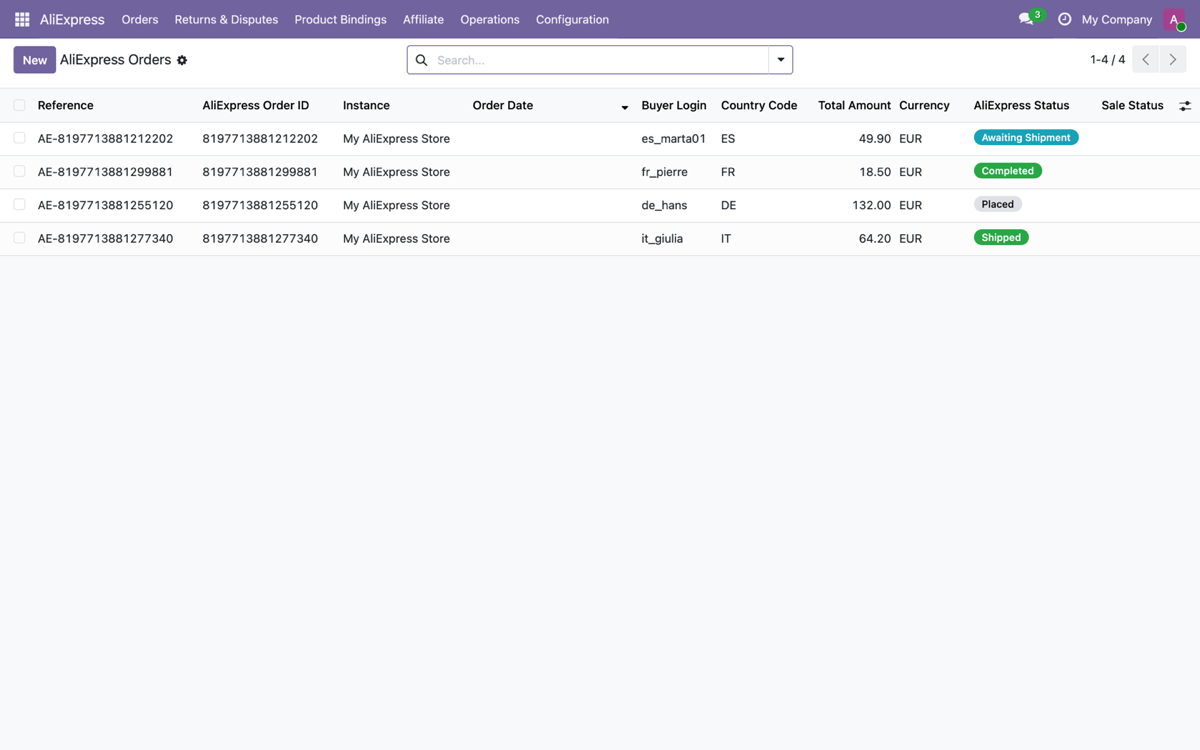Click the Shipped status badge
Image resolution: width=1200 pixels, height=750 pixels.
coord(1001,238)
